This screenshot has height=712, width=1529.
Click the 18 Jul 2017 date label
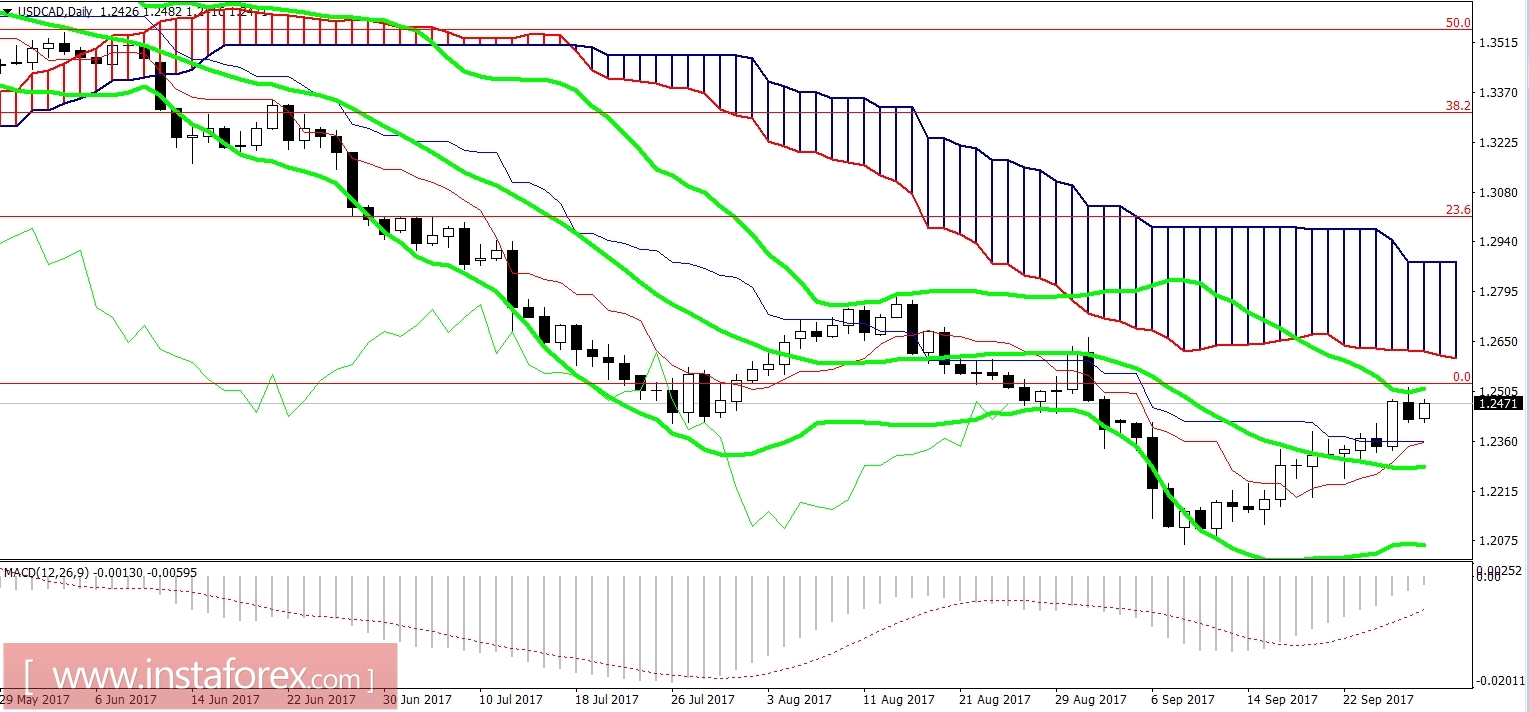pos(609,699)
